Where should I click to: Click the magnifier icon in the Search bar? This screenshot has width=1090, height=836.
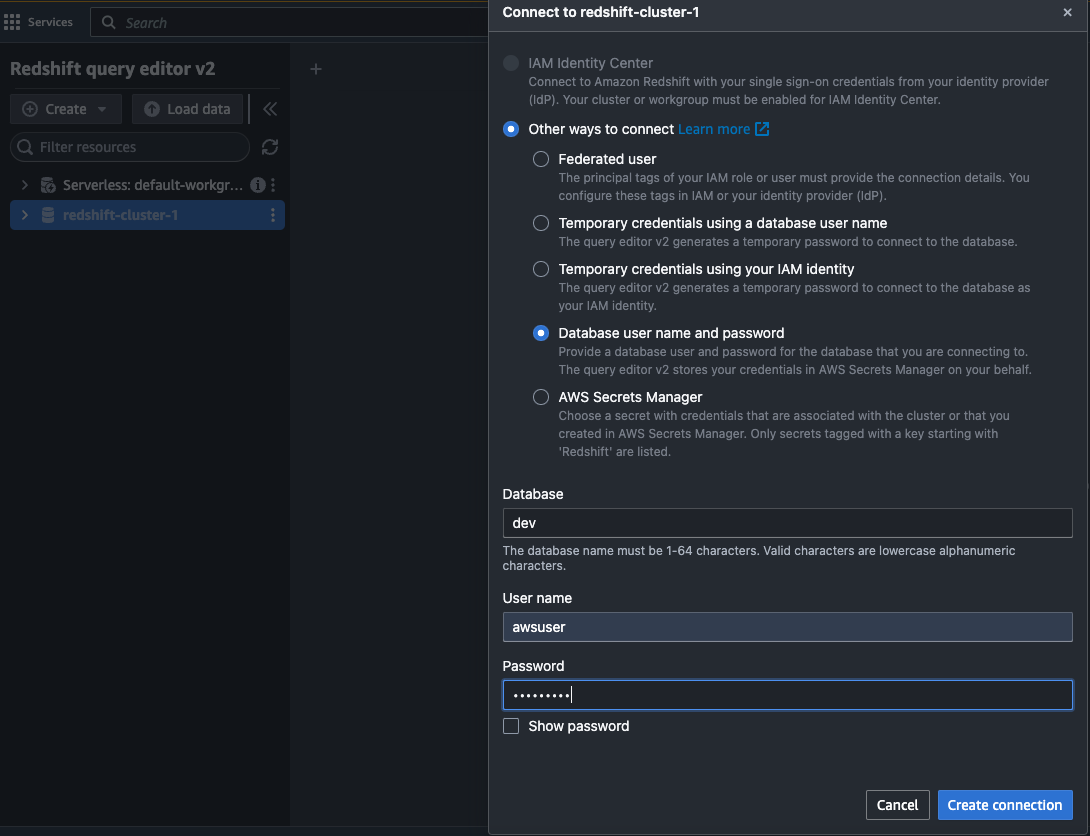pyautogui.click(x=108, y=22)
